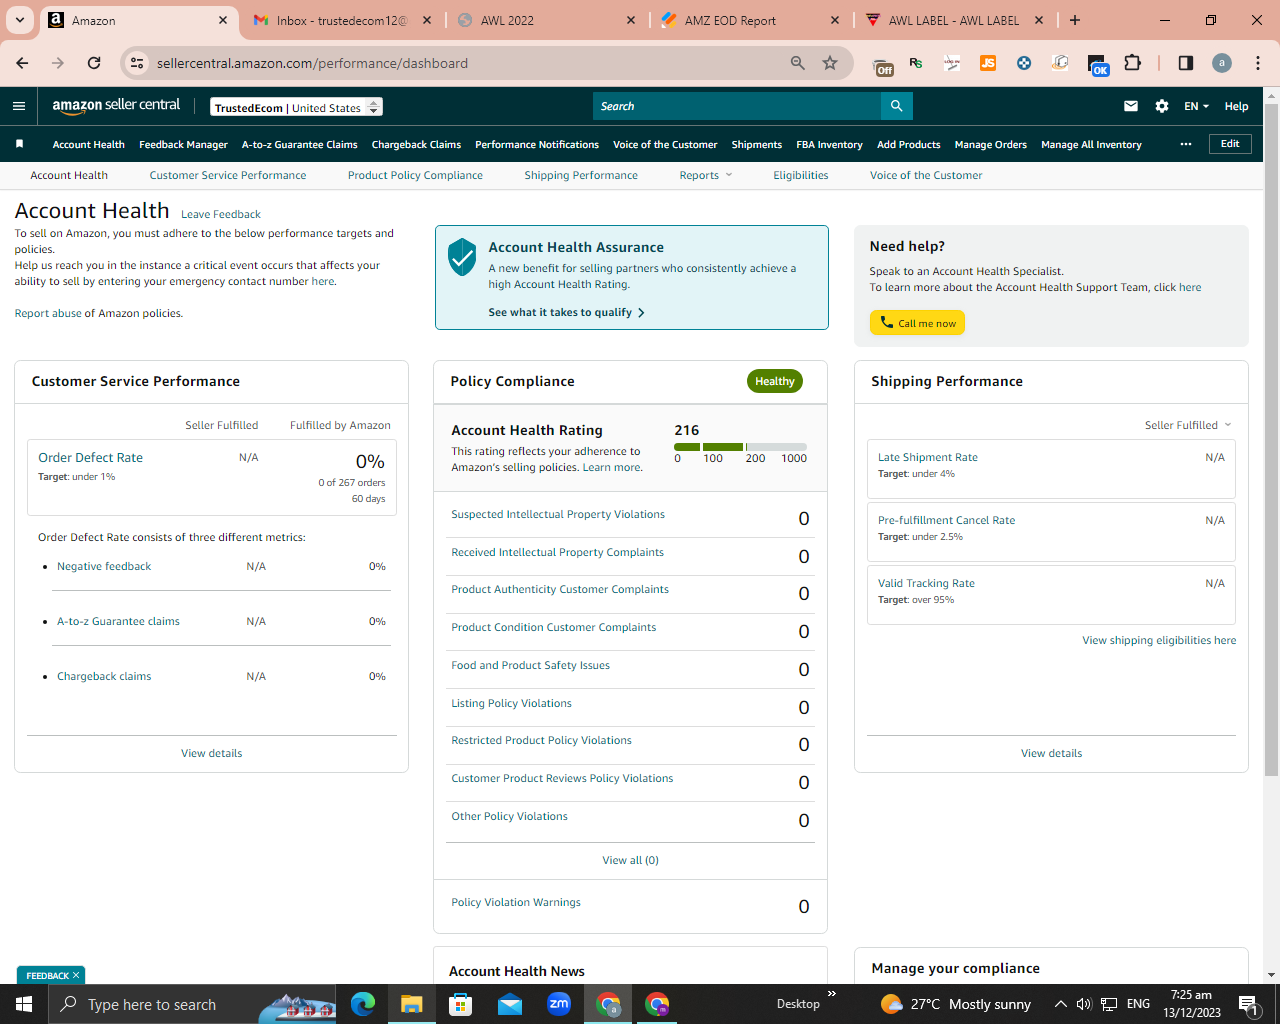Open the Product Policy Compliance sub-tab
This screenshot has width=1280, height=1024.
[x=415, y=175]
